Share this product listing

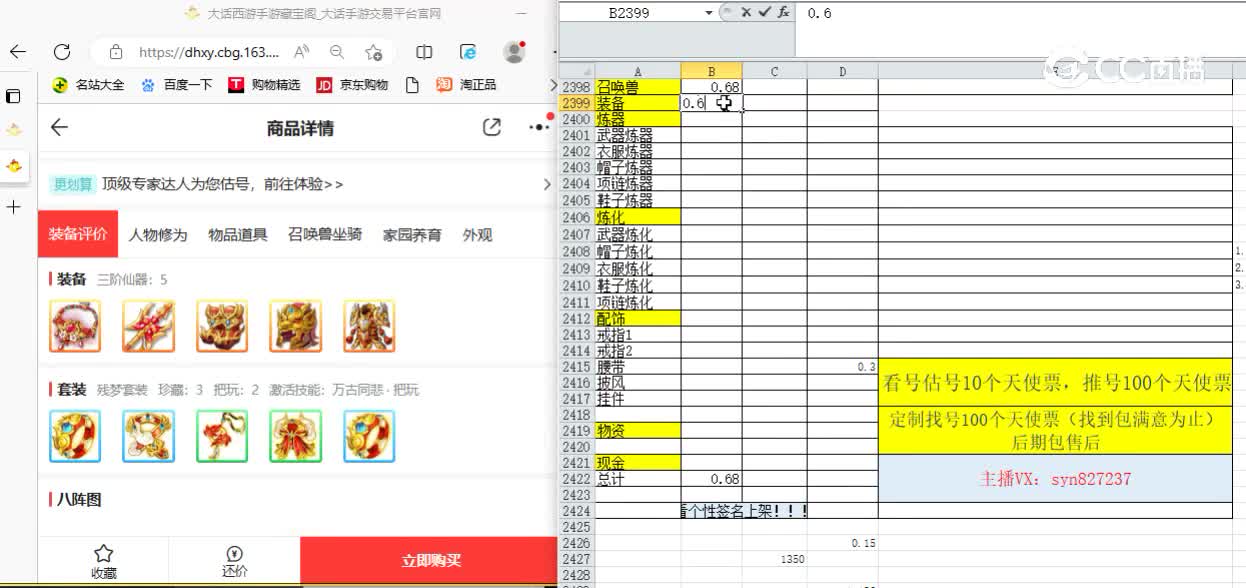491,127
